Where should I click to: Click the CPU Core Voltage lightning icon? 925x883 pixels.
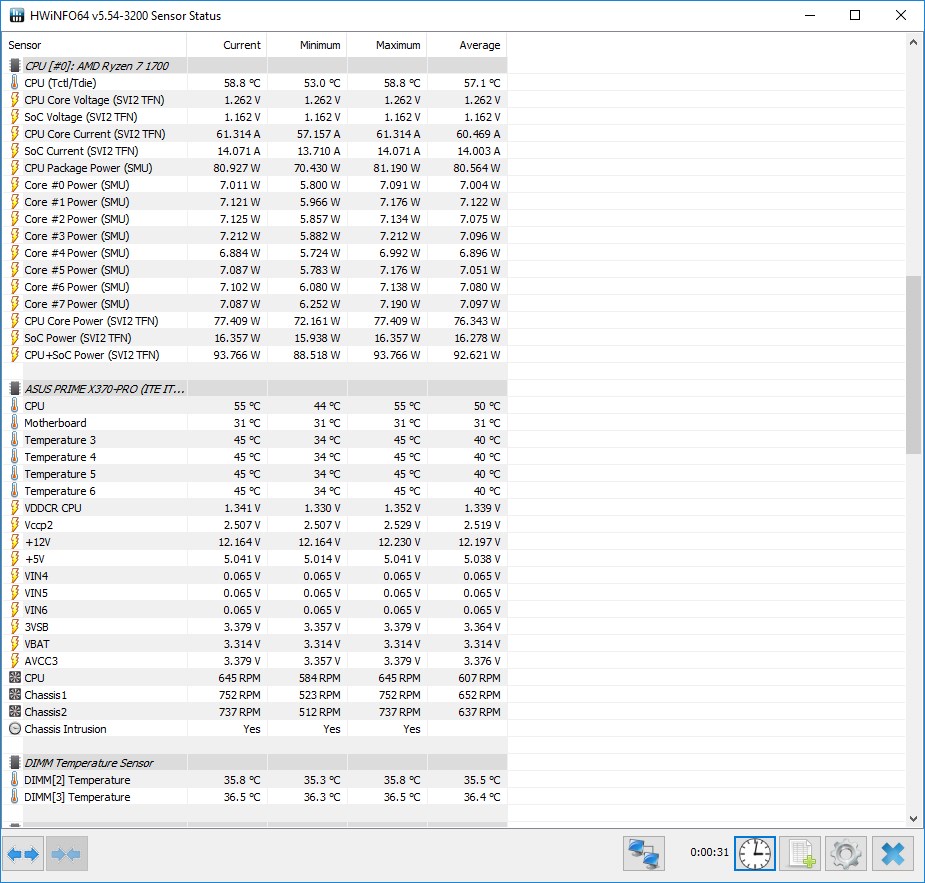[15, 100]
